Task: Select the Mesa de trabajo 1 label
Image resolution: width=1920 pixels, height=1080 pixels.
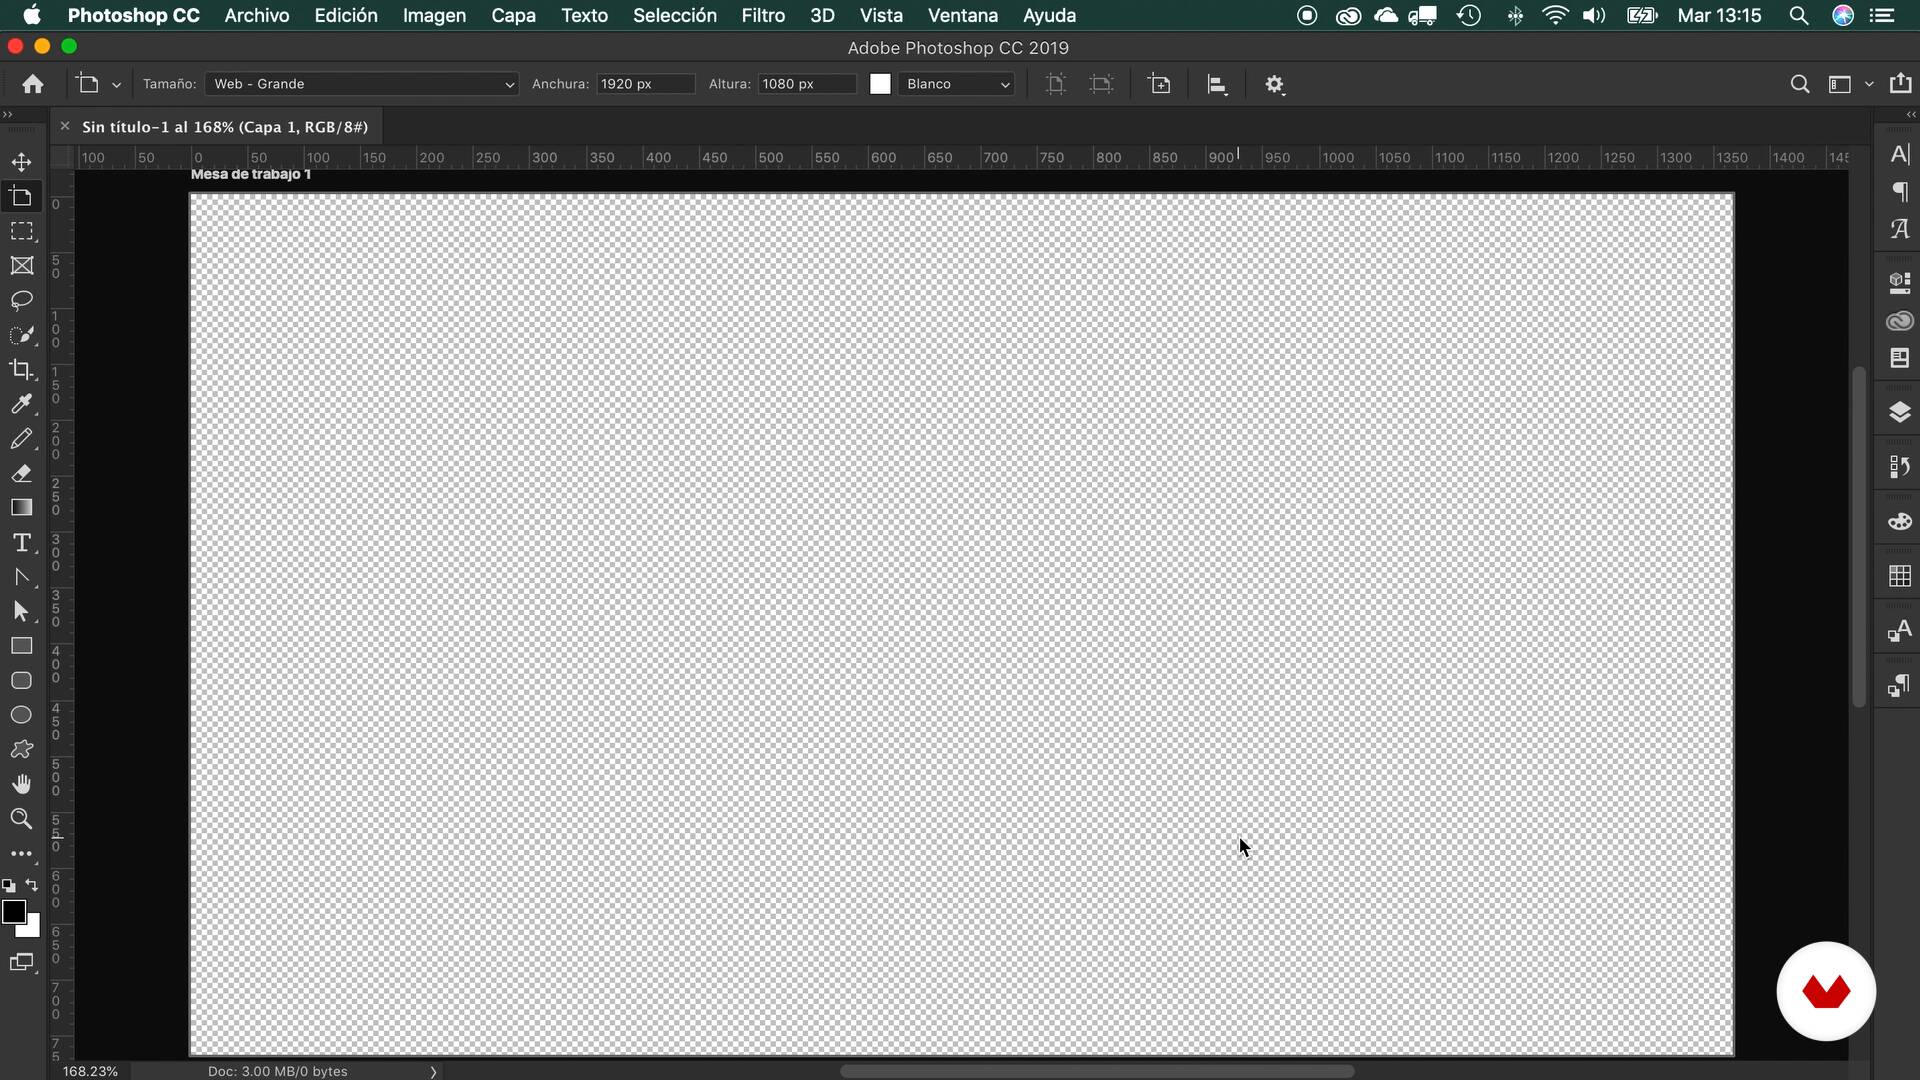Action: tap(251, 174)
